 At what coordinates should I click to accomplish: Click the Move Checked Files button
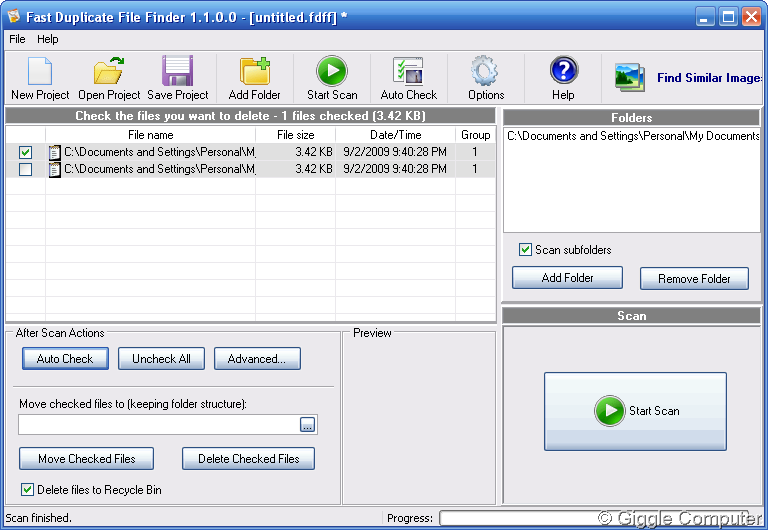pyautogui.click(x=87, y=458)
